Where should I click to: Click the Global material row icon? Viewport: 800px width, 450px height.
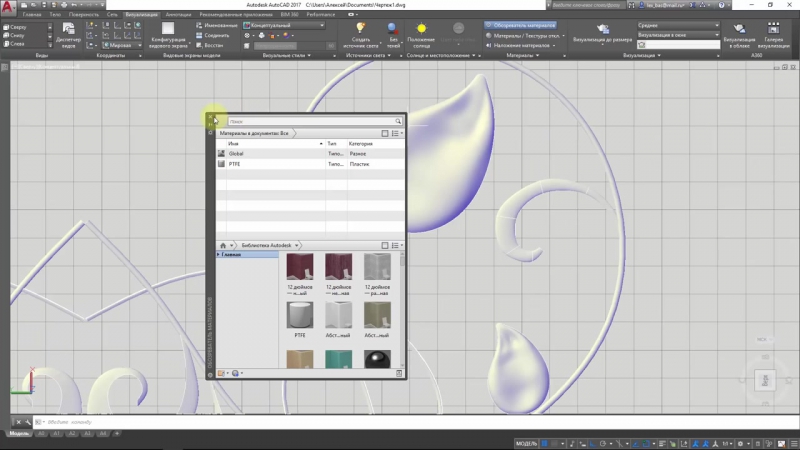[221, 154]
